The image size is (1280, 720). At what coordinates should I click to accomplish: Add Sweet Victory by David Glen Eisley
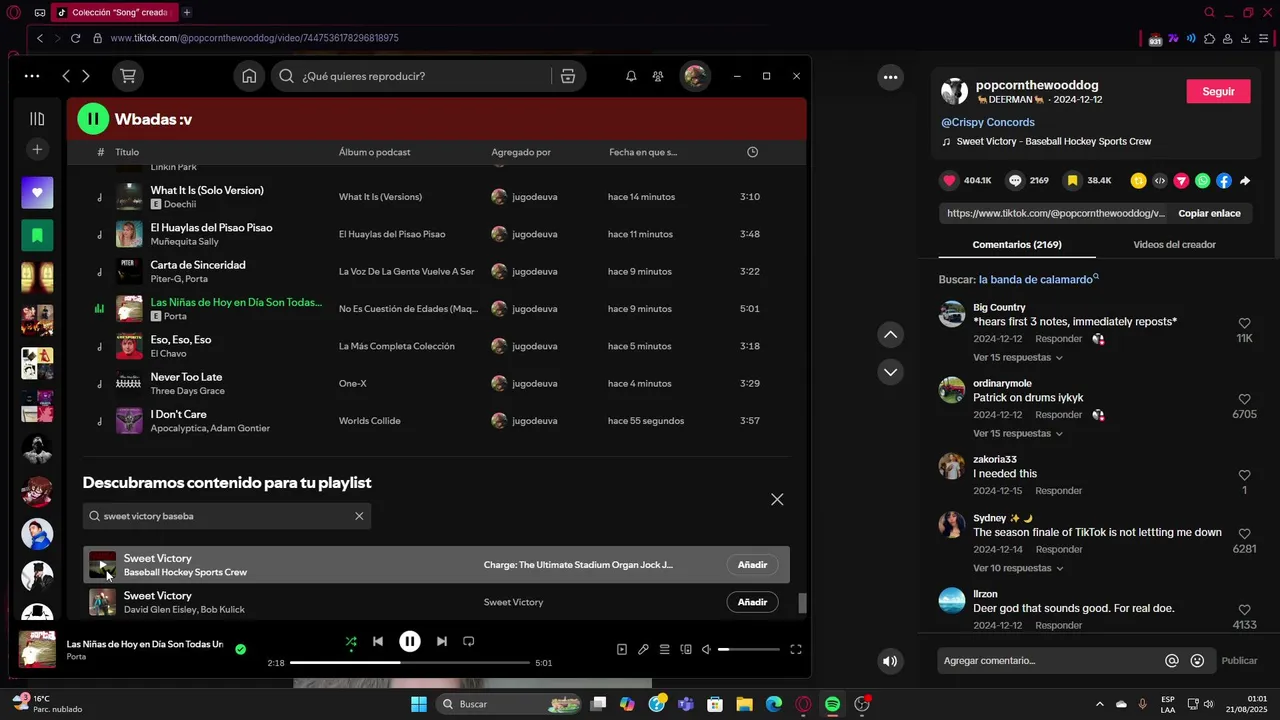(x=752, y=602)
